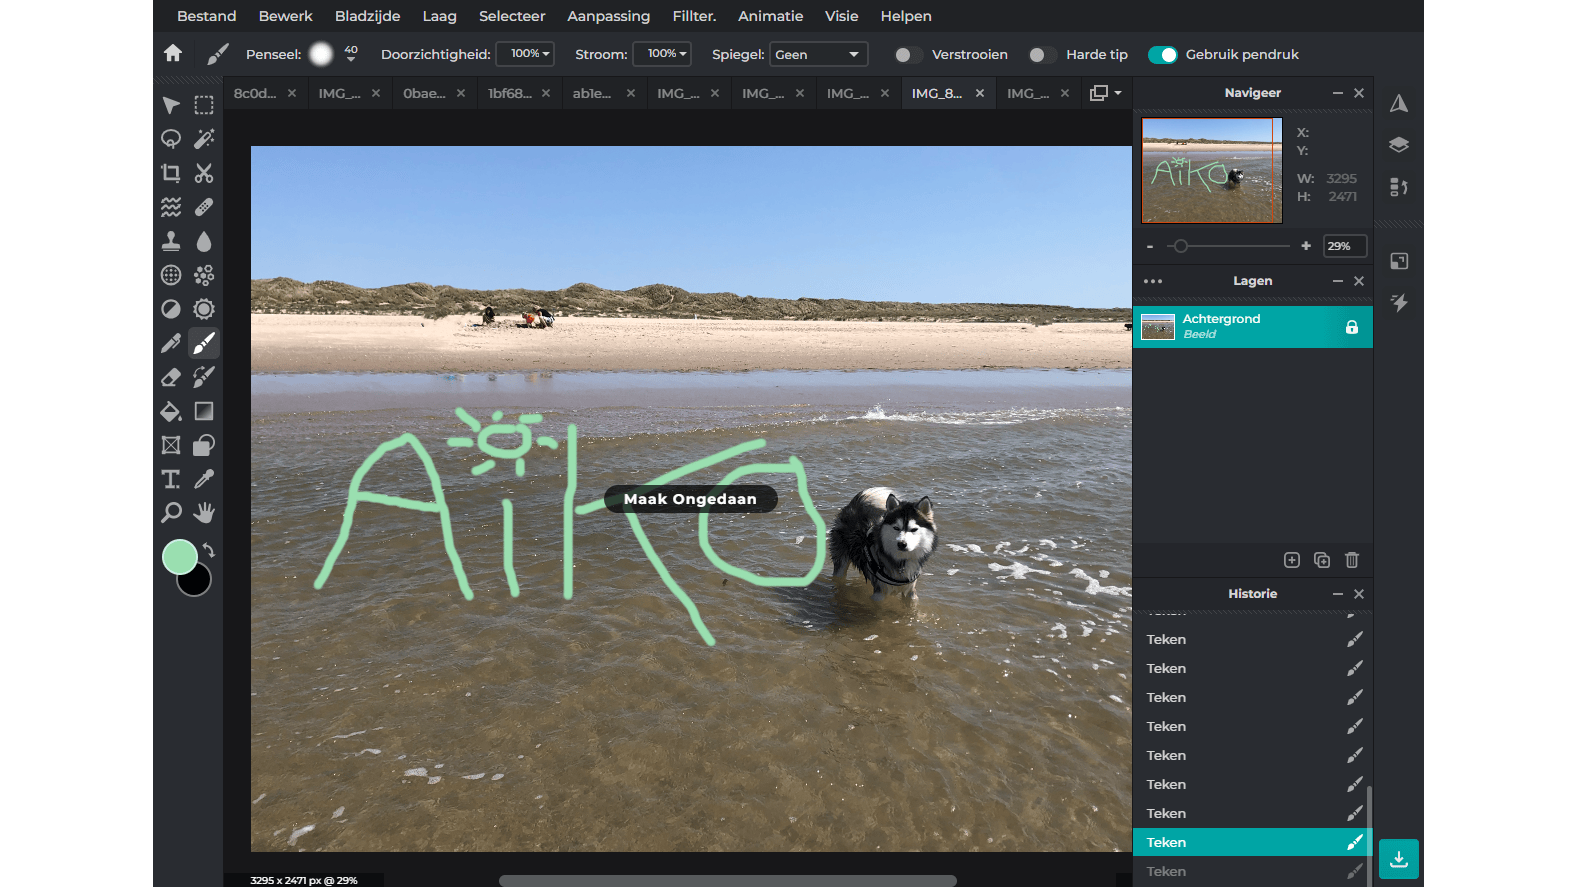Image resolution: width=1577 pixels, height=887 pixels.
Task: Zoom in with Navigeer plus button
Action: pyautogui.click(x=1306, y=246)
